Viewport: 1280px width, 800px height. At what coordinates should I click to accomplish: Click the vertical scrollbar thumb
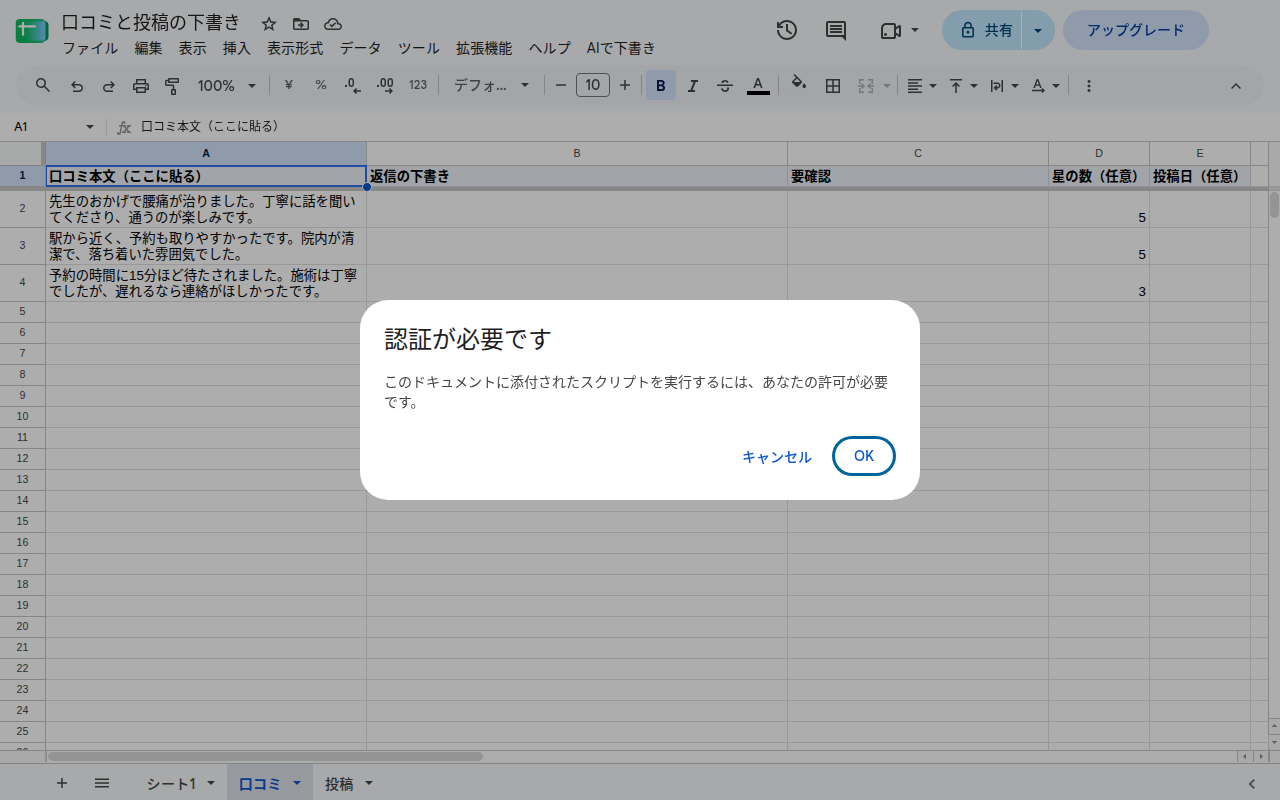1274,204
